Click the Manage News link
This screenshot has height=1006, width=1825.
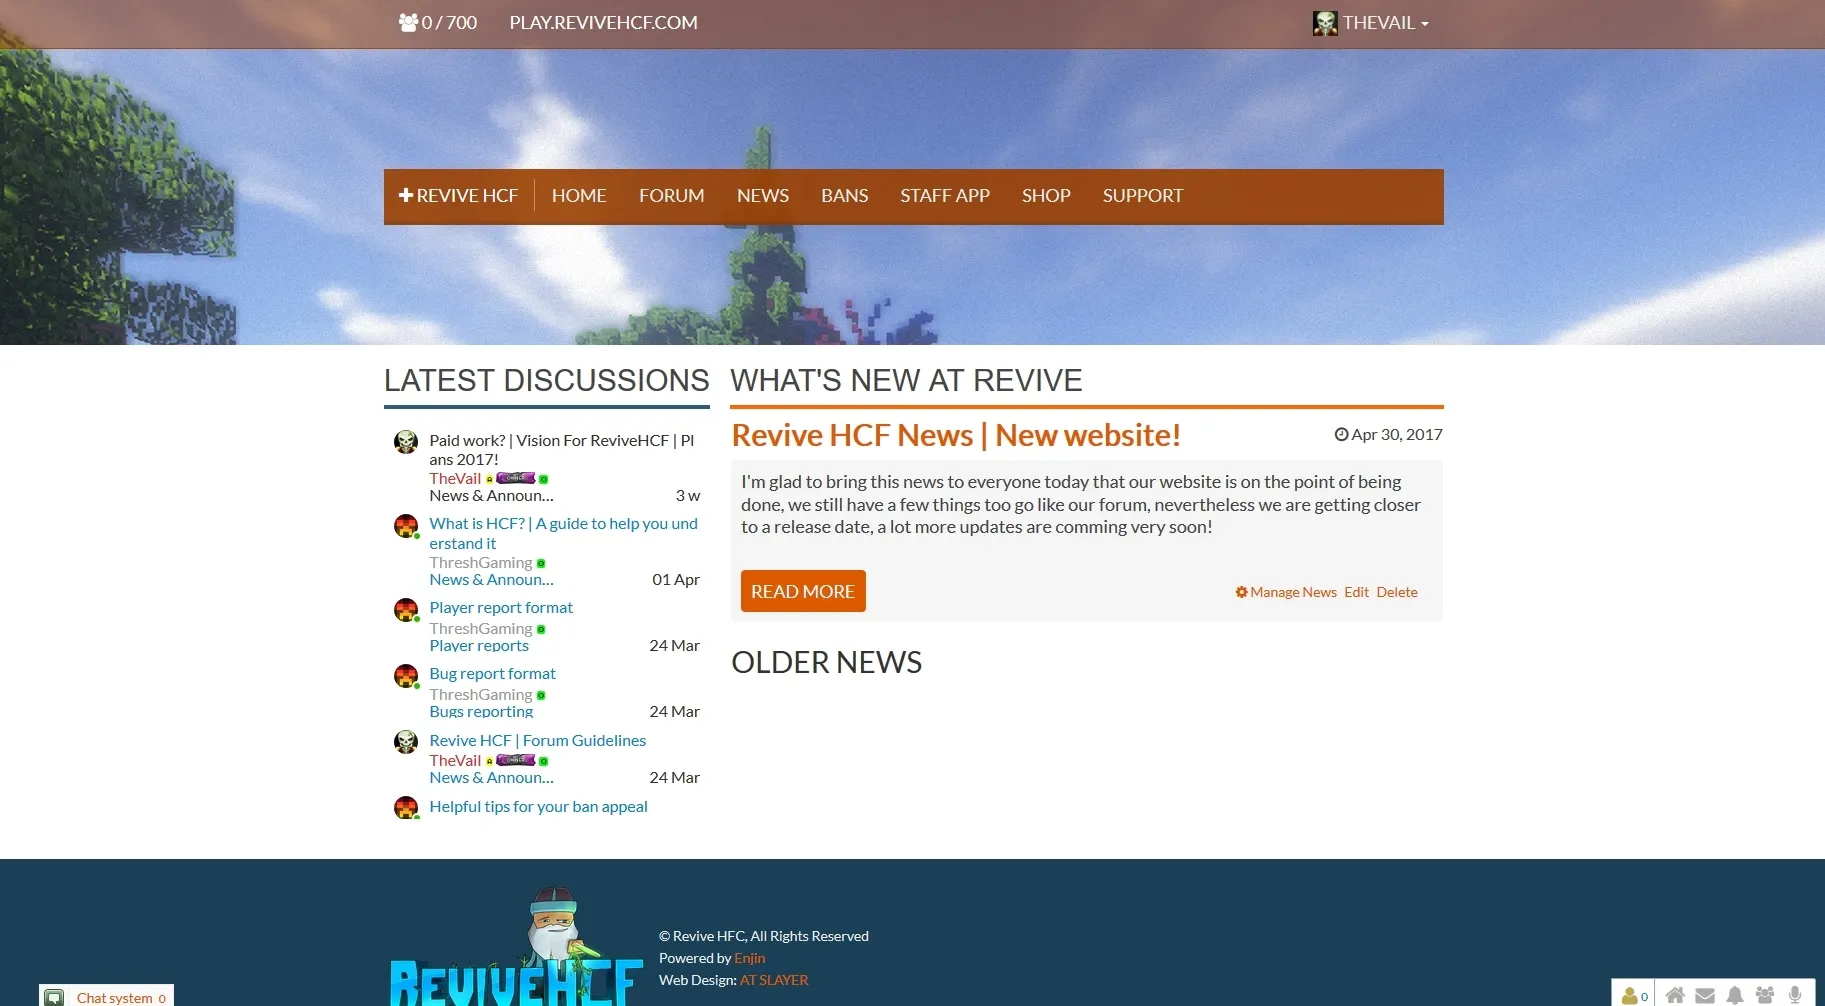click(x=1293, y=592)
